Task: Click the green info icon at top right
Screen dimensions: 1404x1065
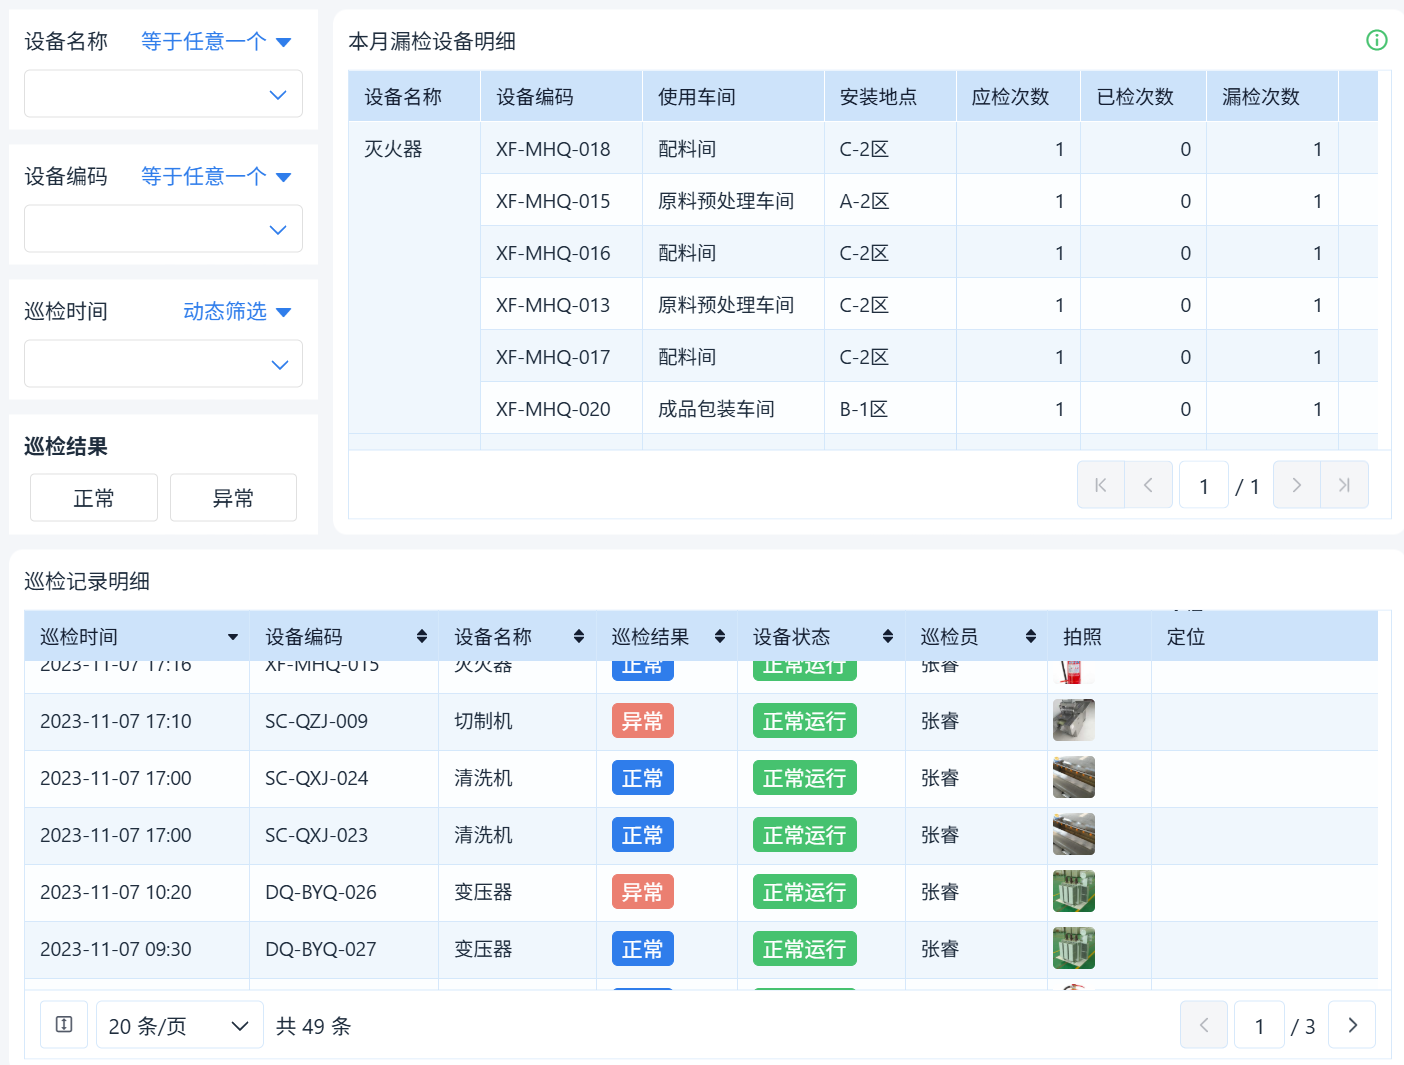Action: 1376,40
